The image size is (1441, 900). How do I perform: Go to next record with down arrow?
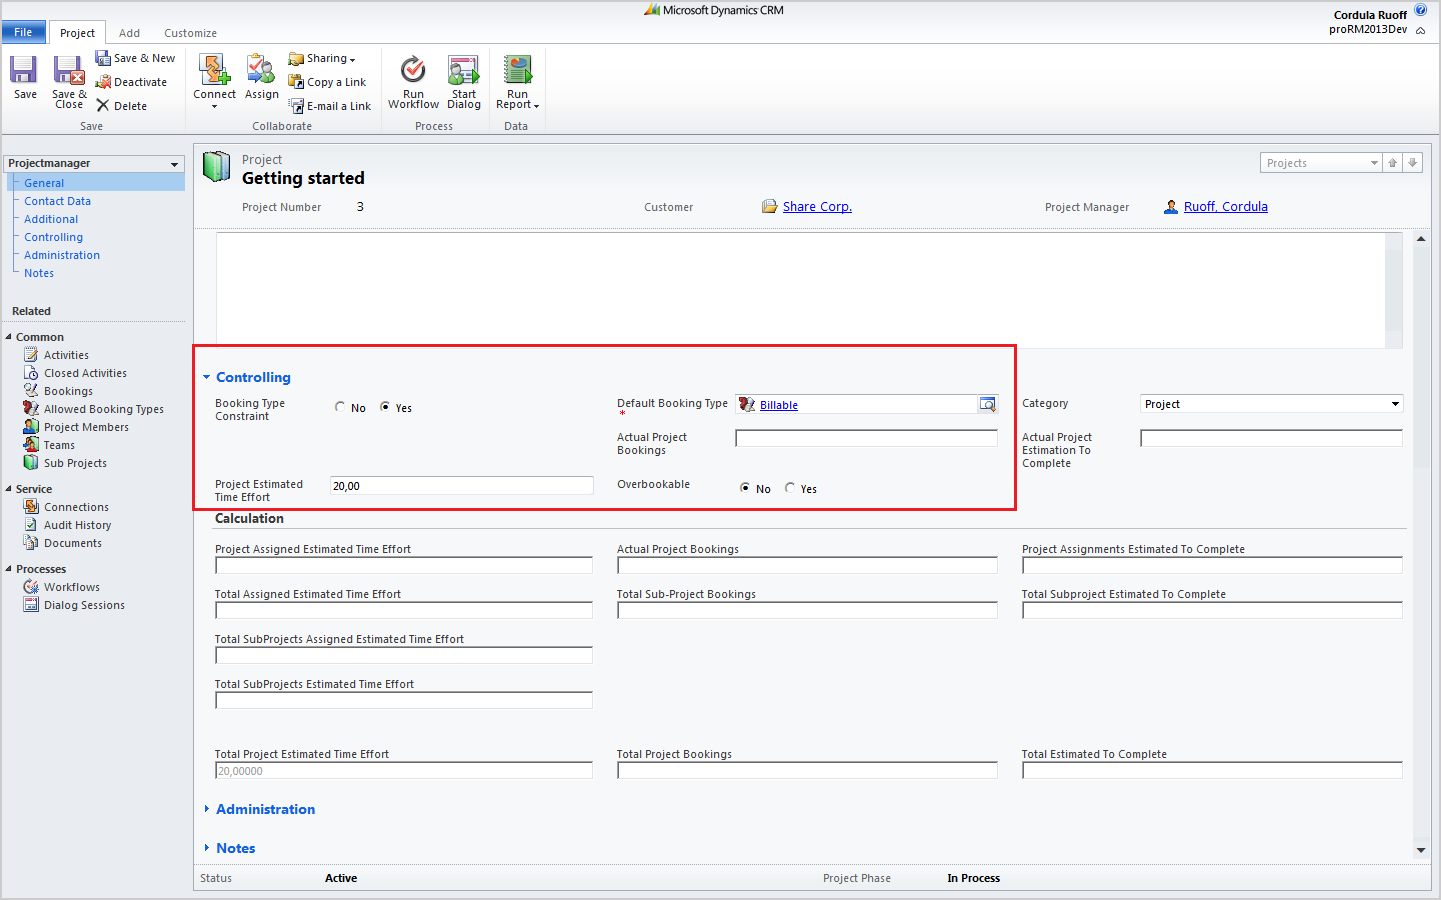click(x=1412, y=163)
